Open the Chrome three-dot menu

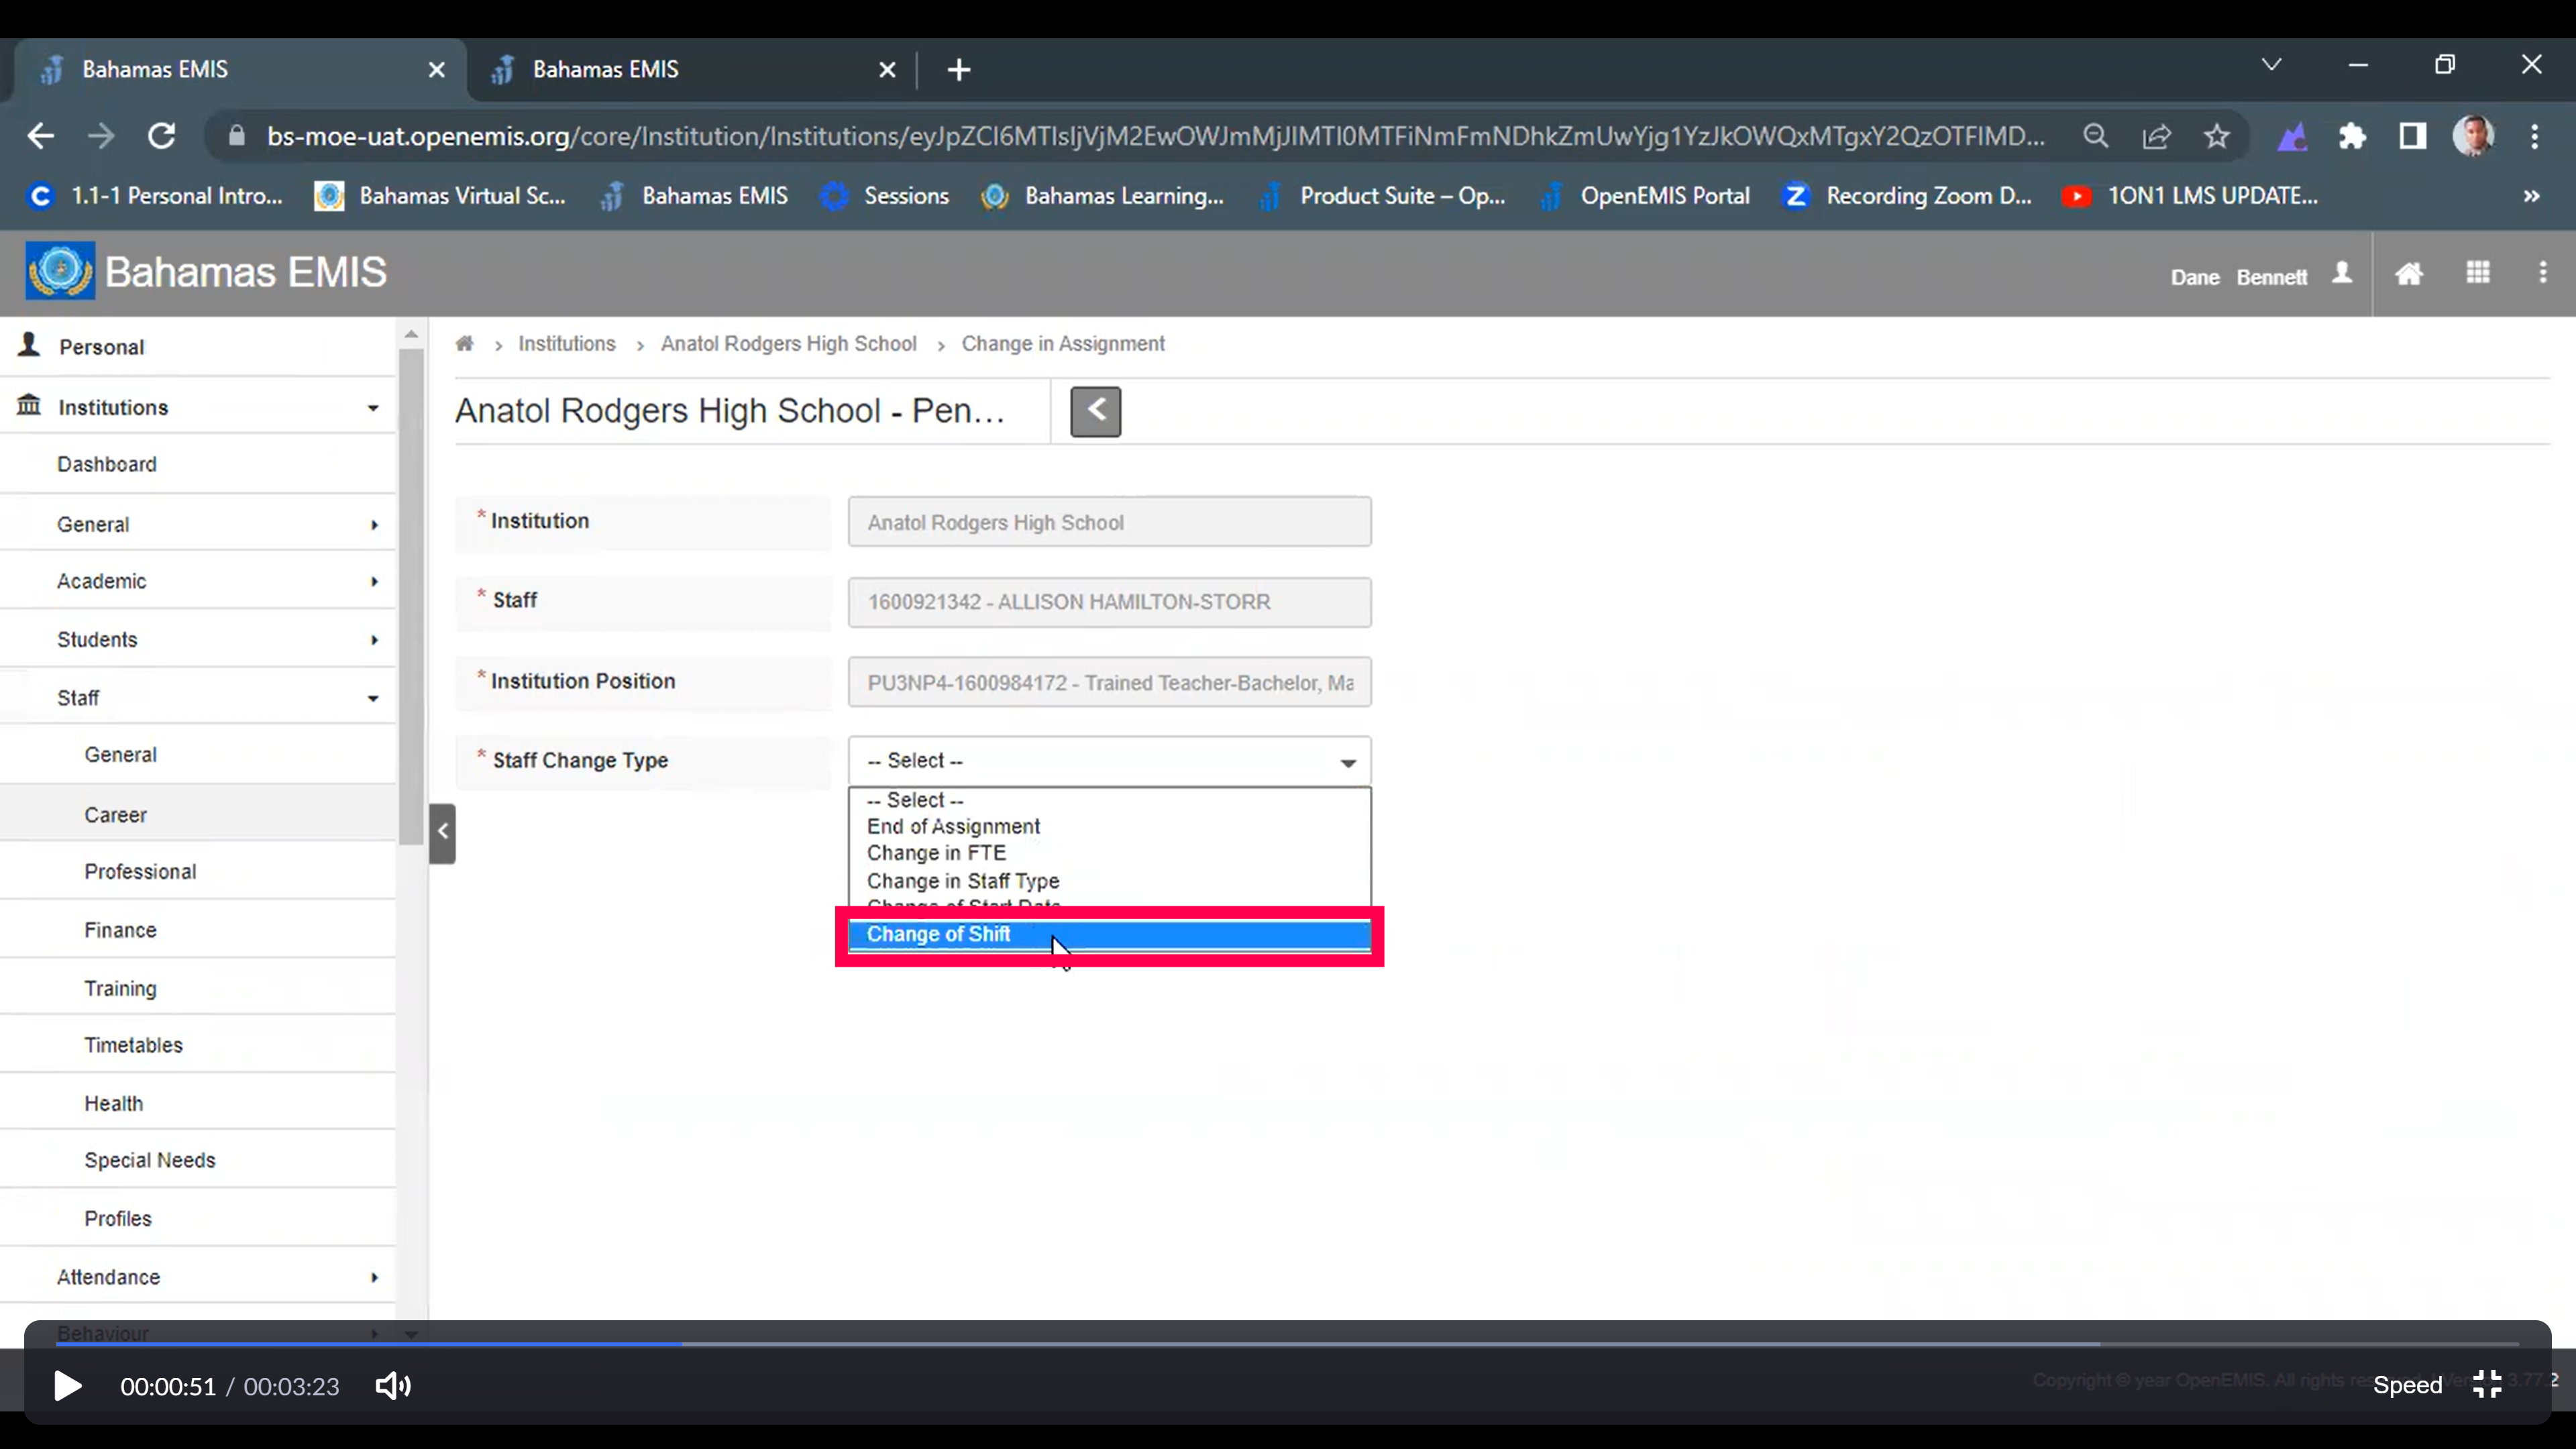[x=2535, y=136]
